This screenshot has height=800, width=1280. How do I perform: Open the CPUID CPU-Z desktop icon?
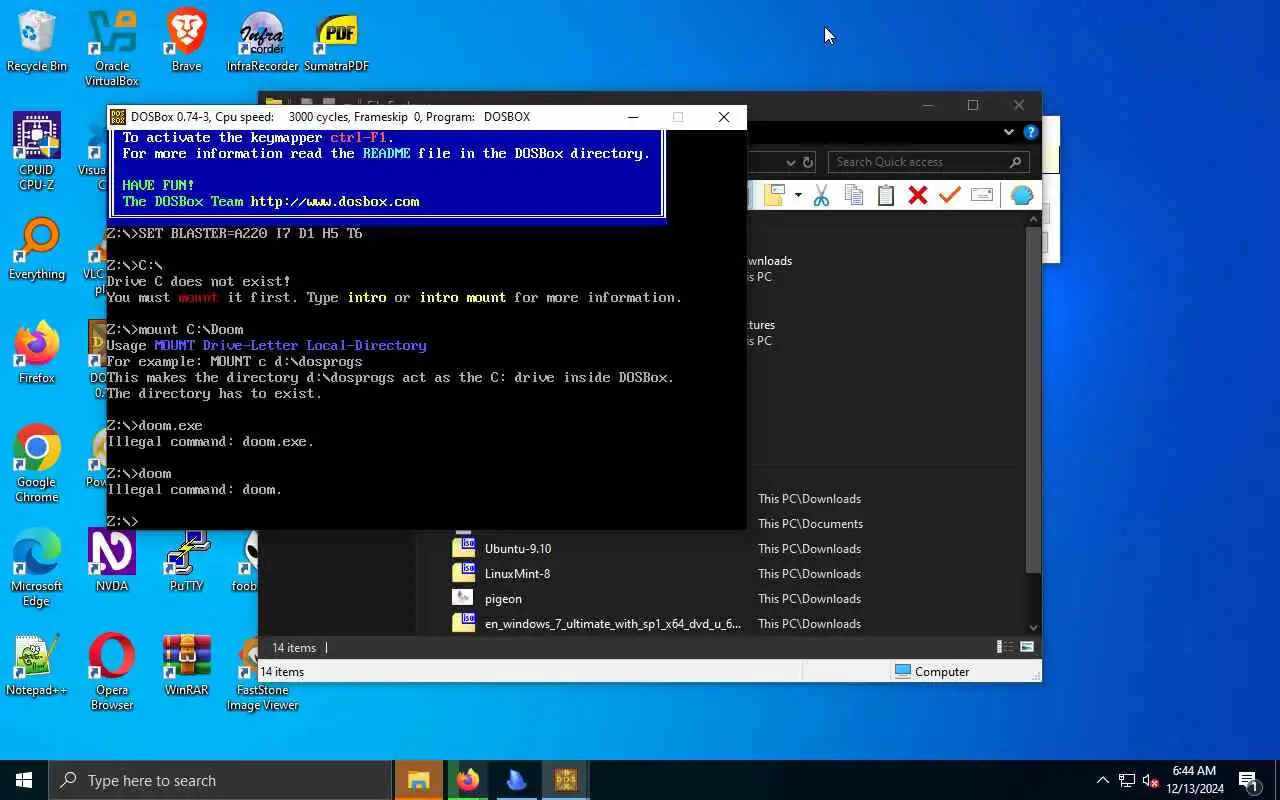tap(37, 152)
